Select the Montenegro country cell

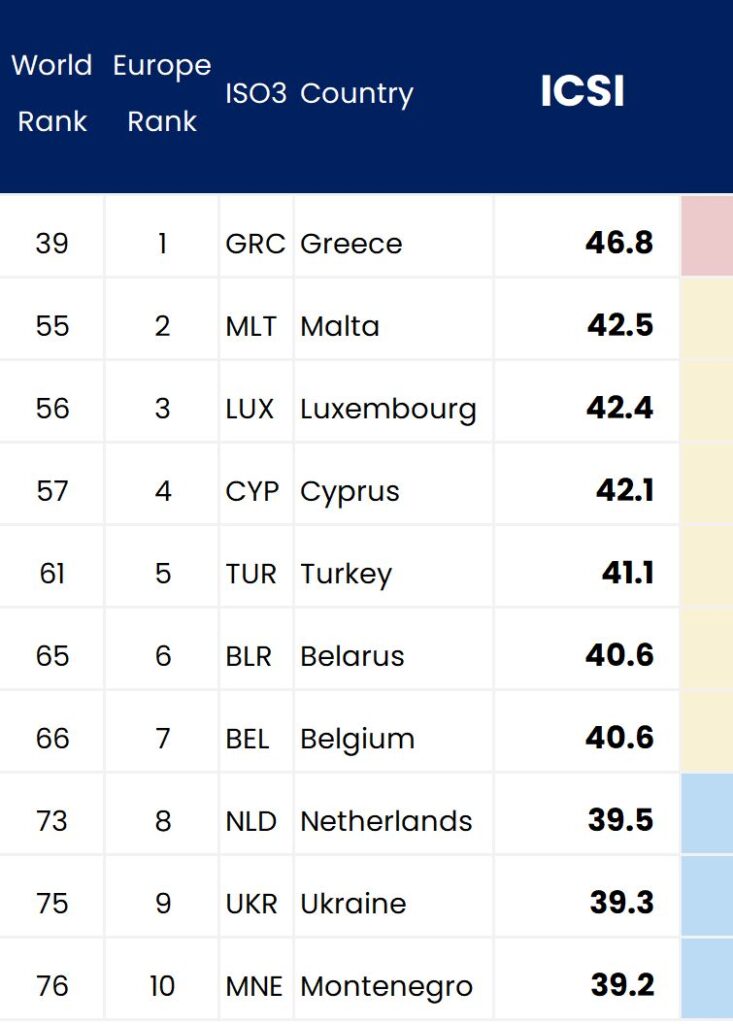386,986
